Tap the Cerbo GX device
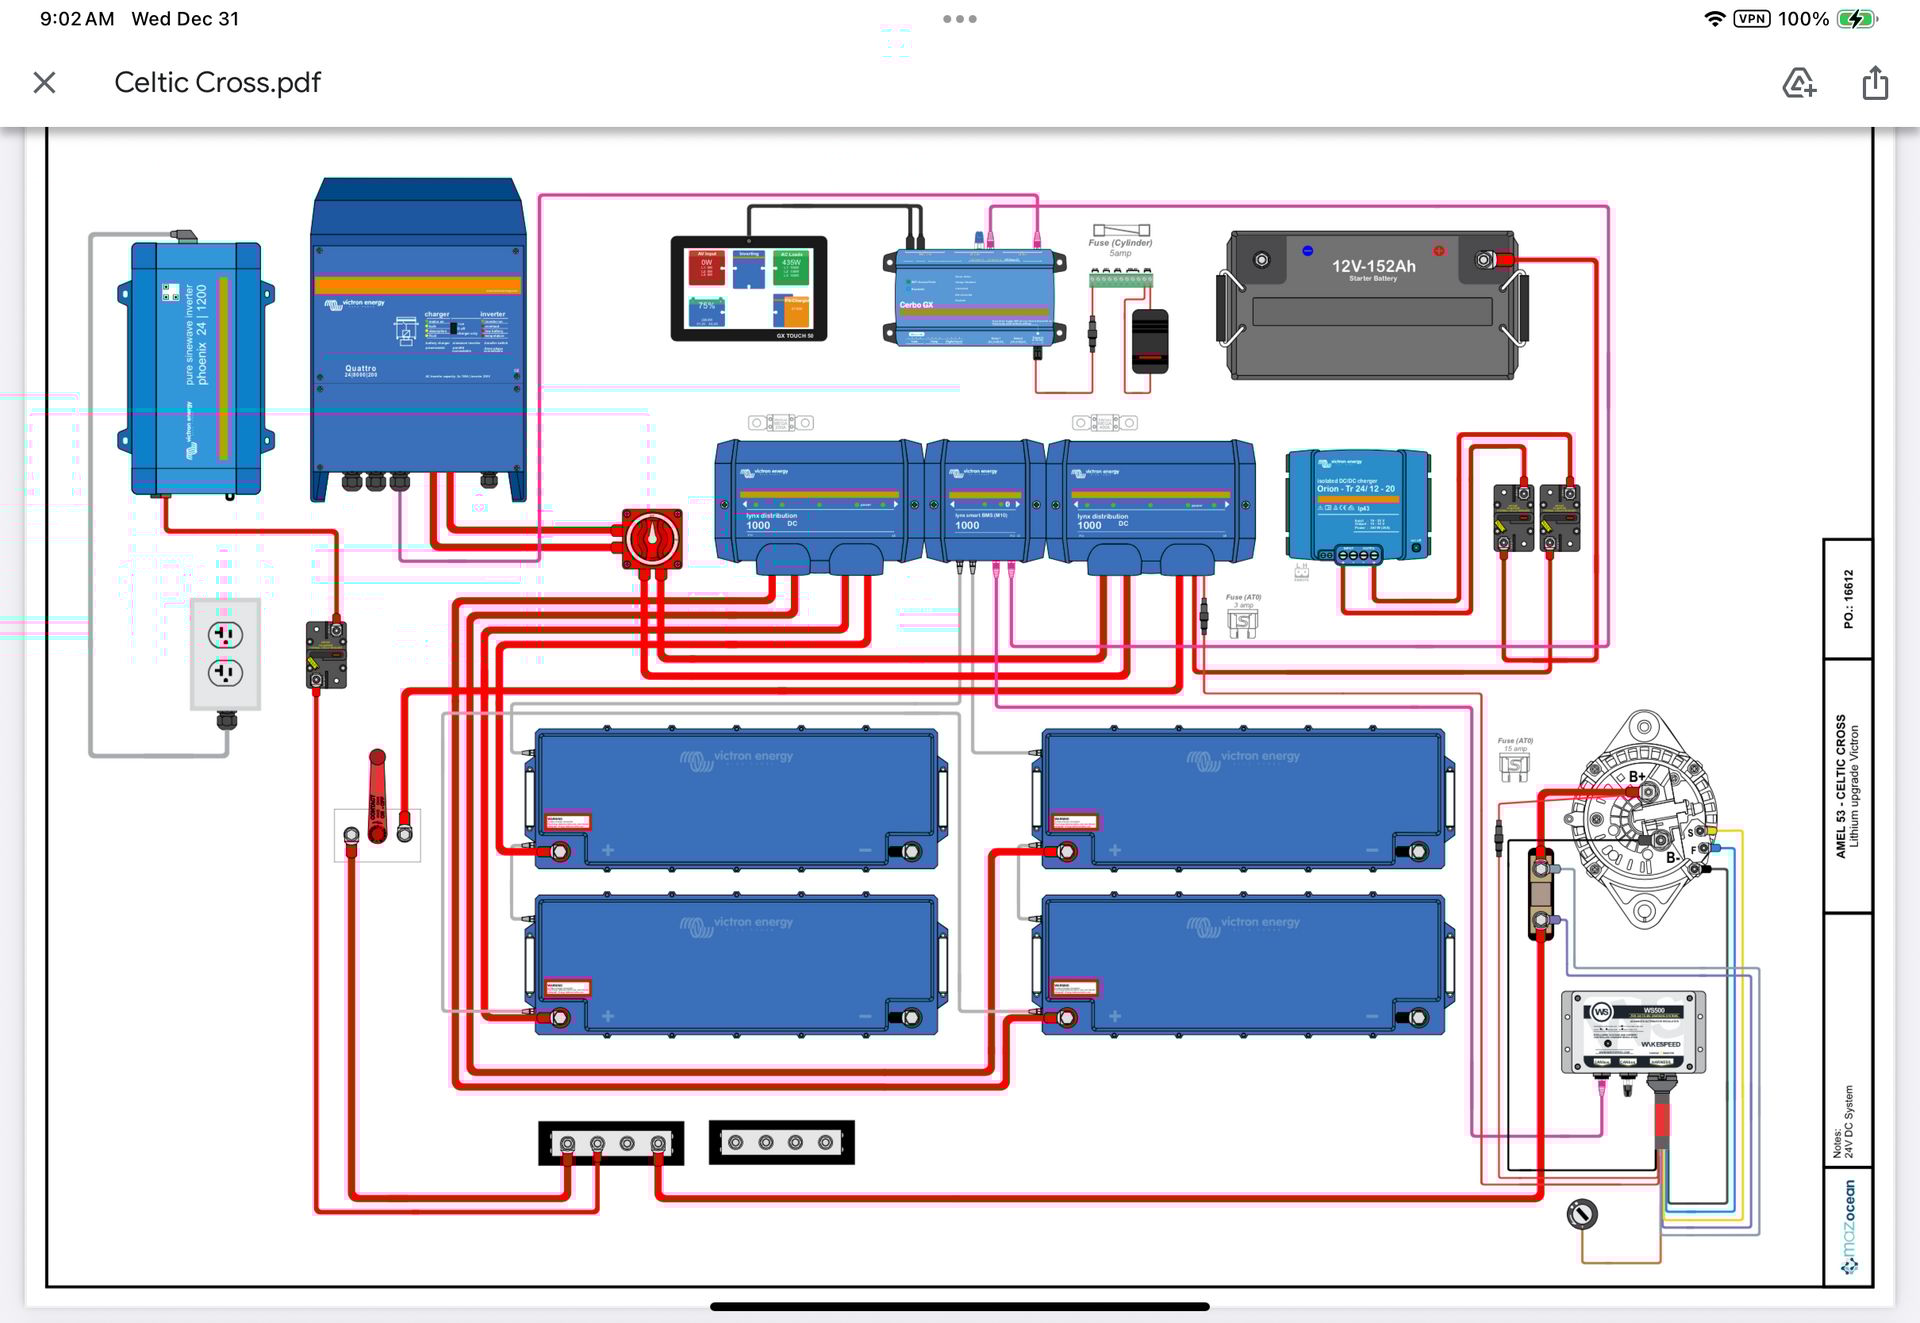 click(973, 298)
